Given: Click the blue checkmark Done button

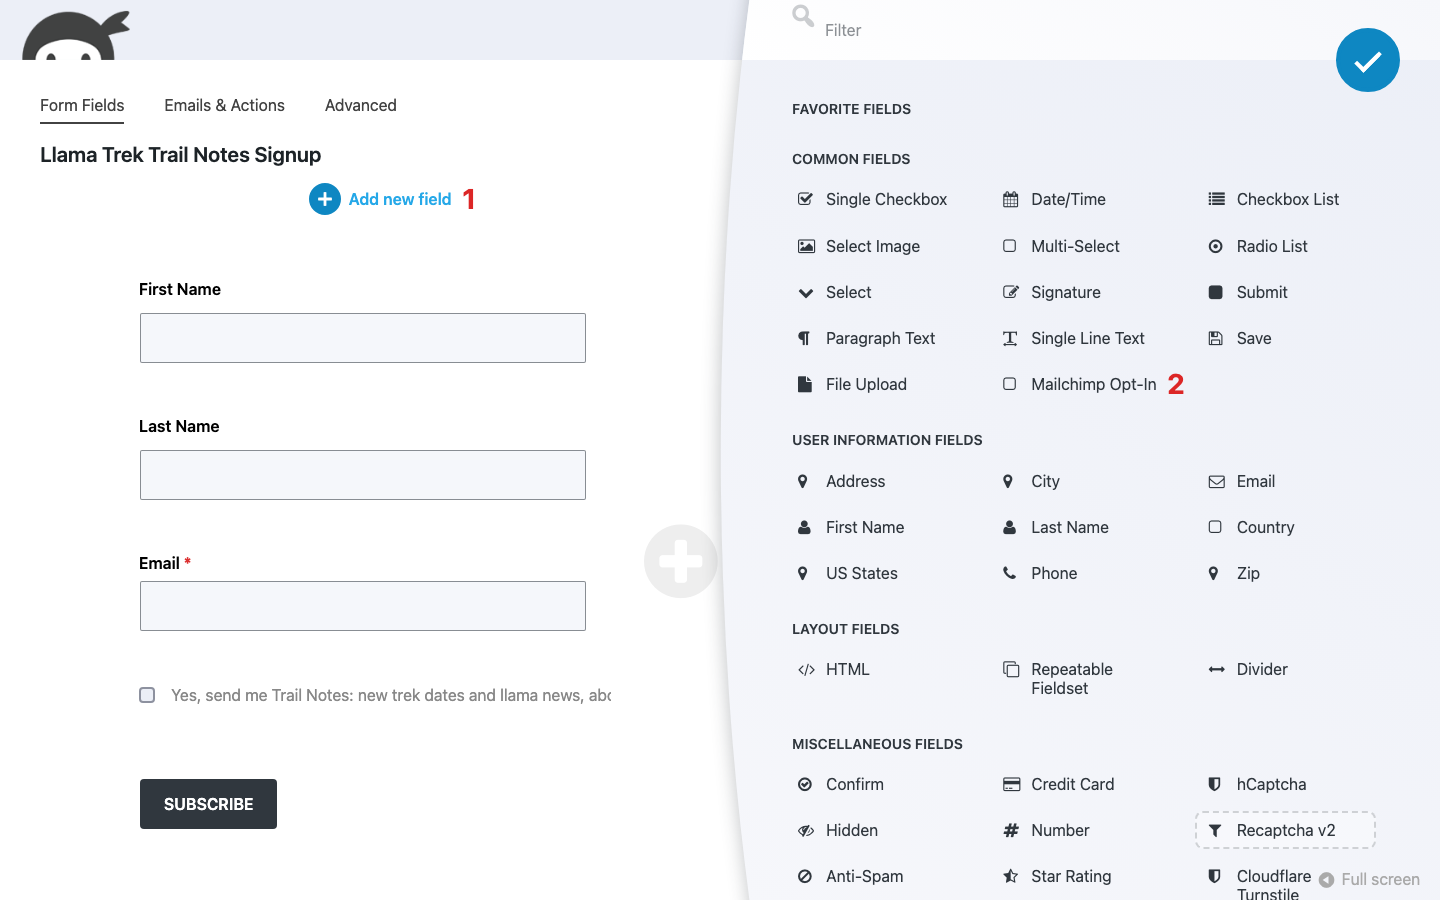Looking at the screenshot, I should pos(1367,60).
